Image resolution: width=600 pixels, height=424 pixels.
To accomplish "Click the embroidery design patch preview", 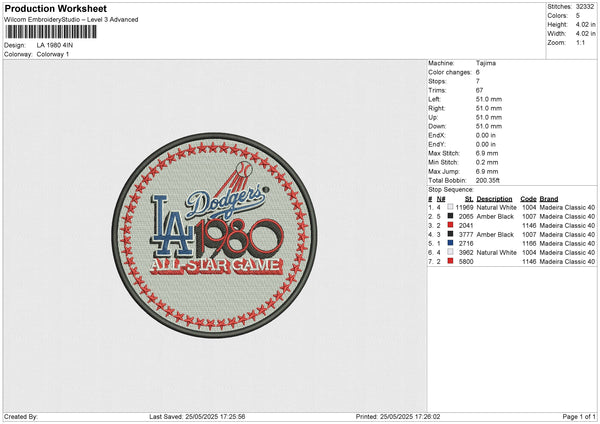I will click(x=214, y=235).
